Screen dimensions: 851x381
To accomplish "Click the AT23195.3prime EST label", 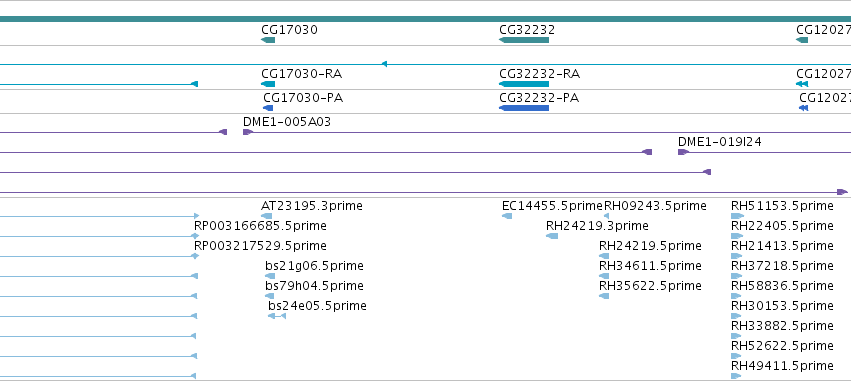I will pyautogui.click(x=312, y=206).
